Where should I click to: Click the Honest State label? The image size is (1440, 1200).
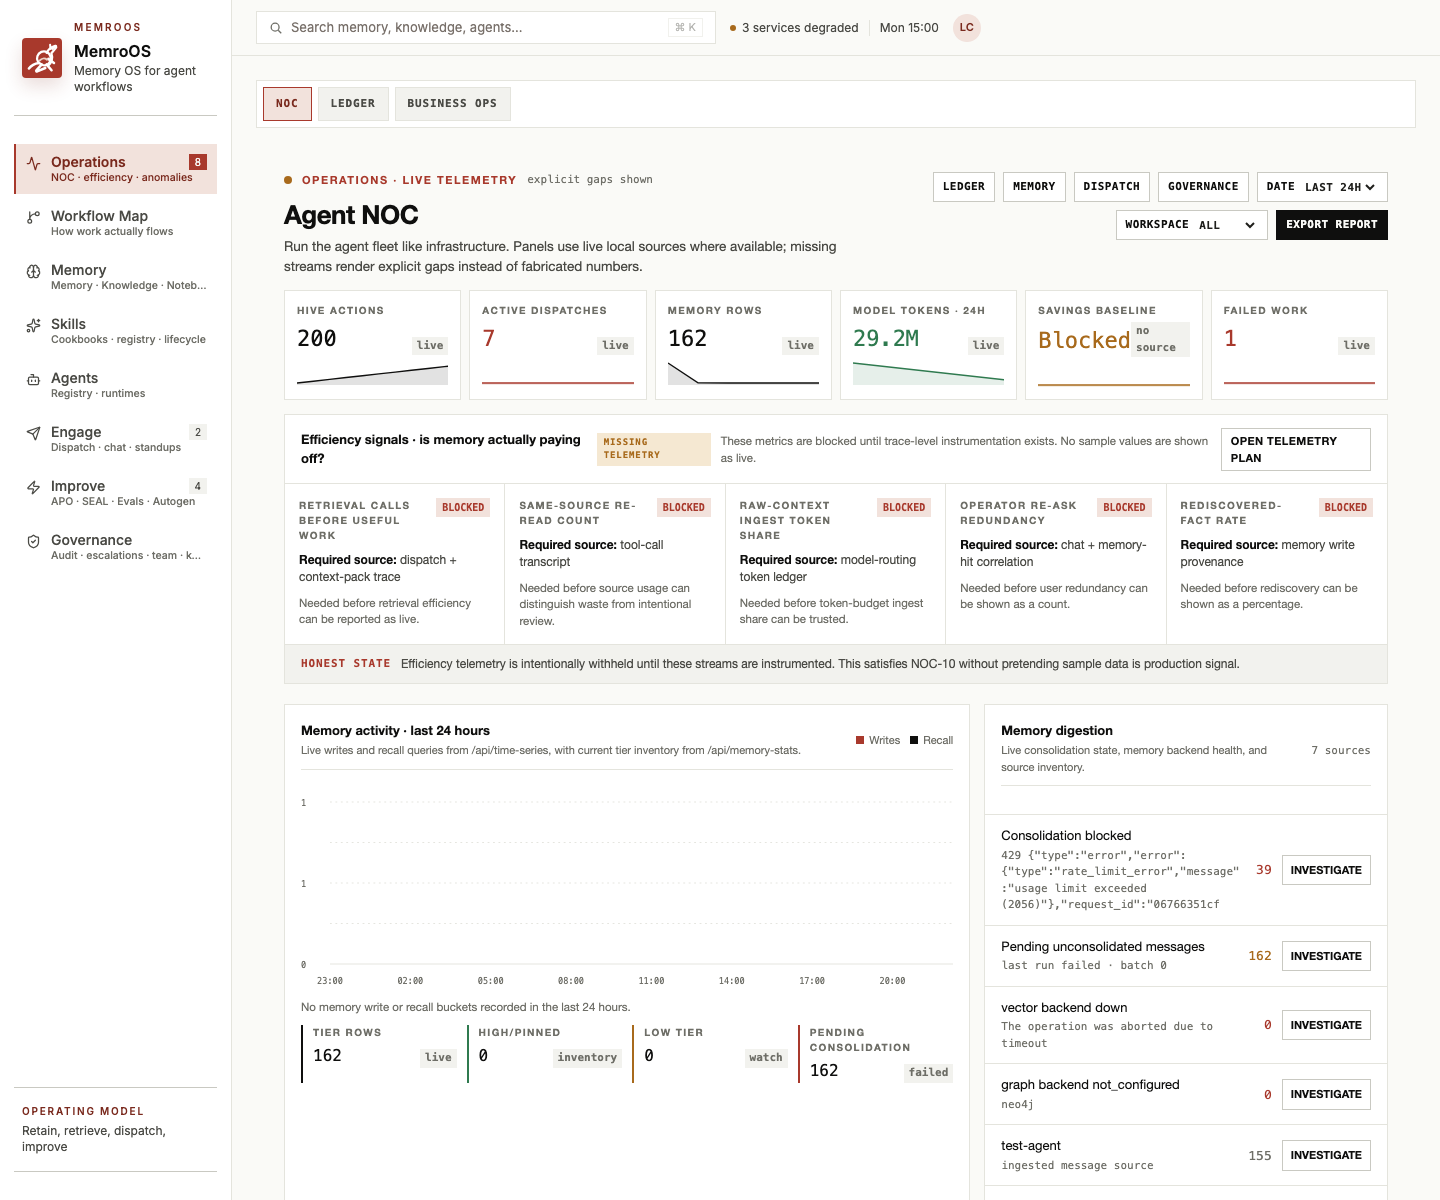(345, 664)
